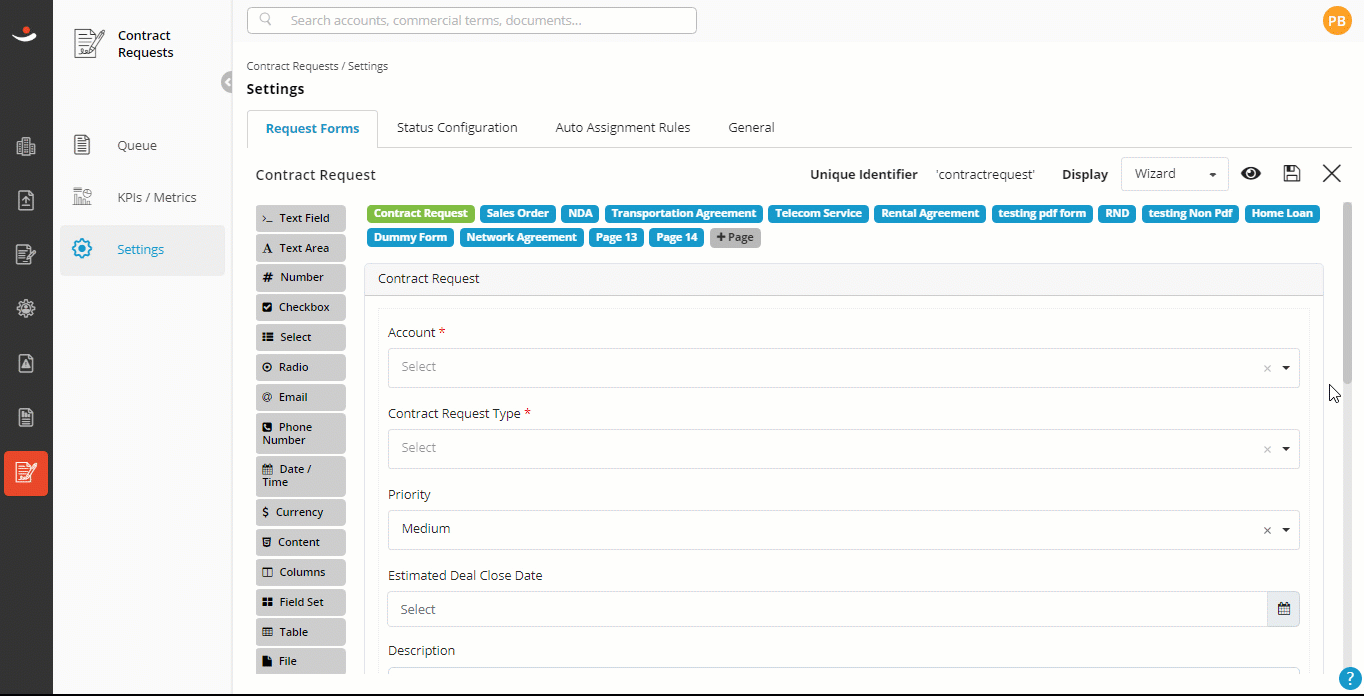Select the testing Non Pdf page tag
Viewport: 1364px width, 696px height.
coord(1191,214)
